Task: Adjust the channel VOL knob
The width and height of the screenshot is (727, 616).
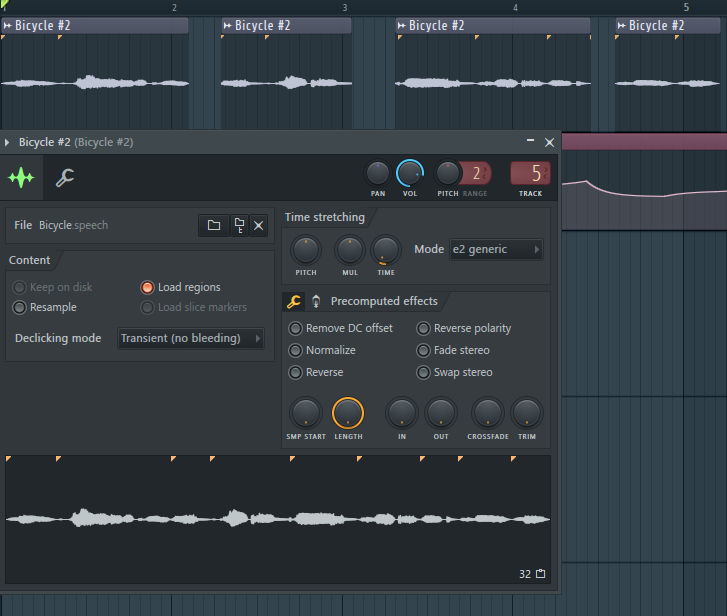Action: [410, 173]
